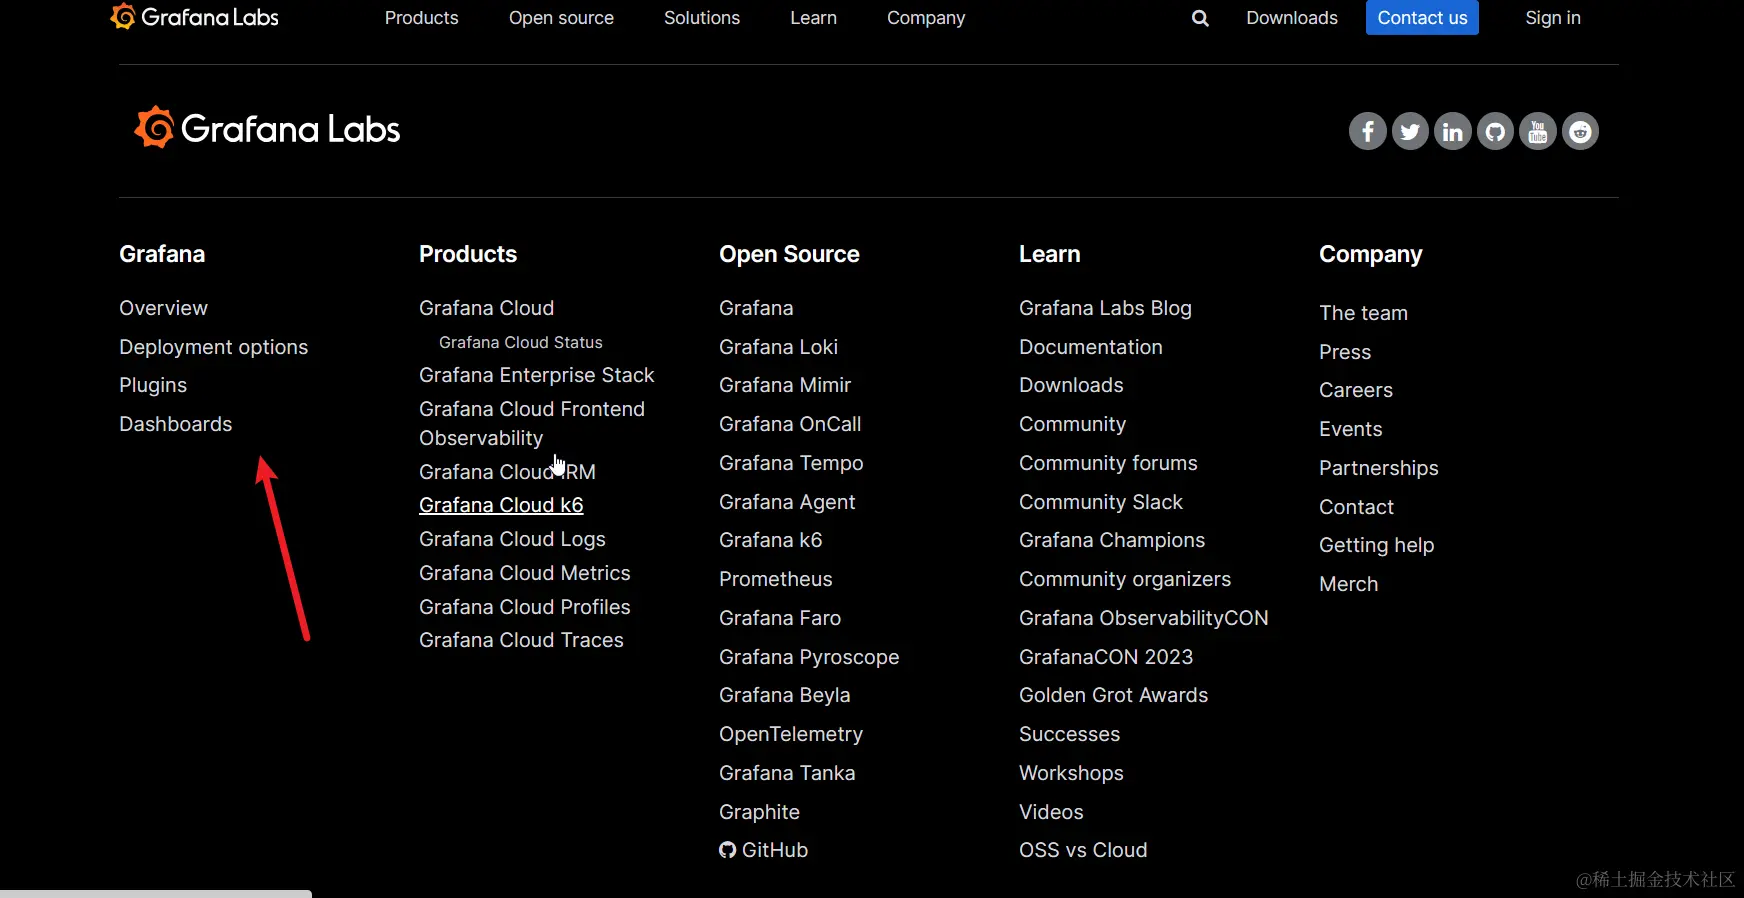
Task: Open Grafana Cloud Logs link
Action: [x=512, y=539]
